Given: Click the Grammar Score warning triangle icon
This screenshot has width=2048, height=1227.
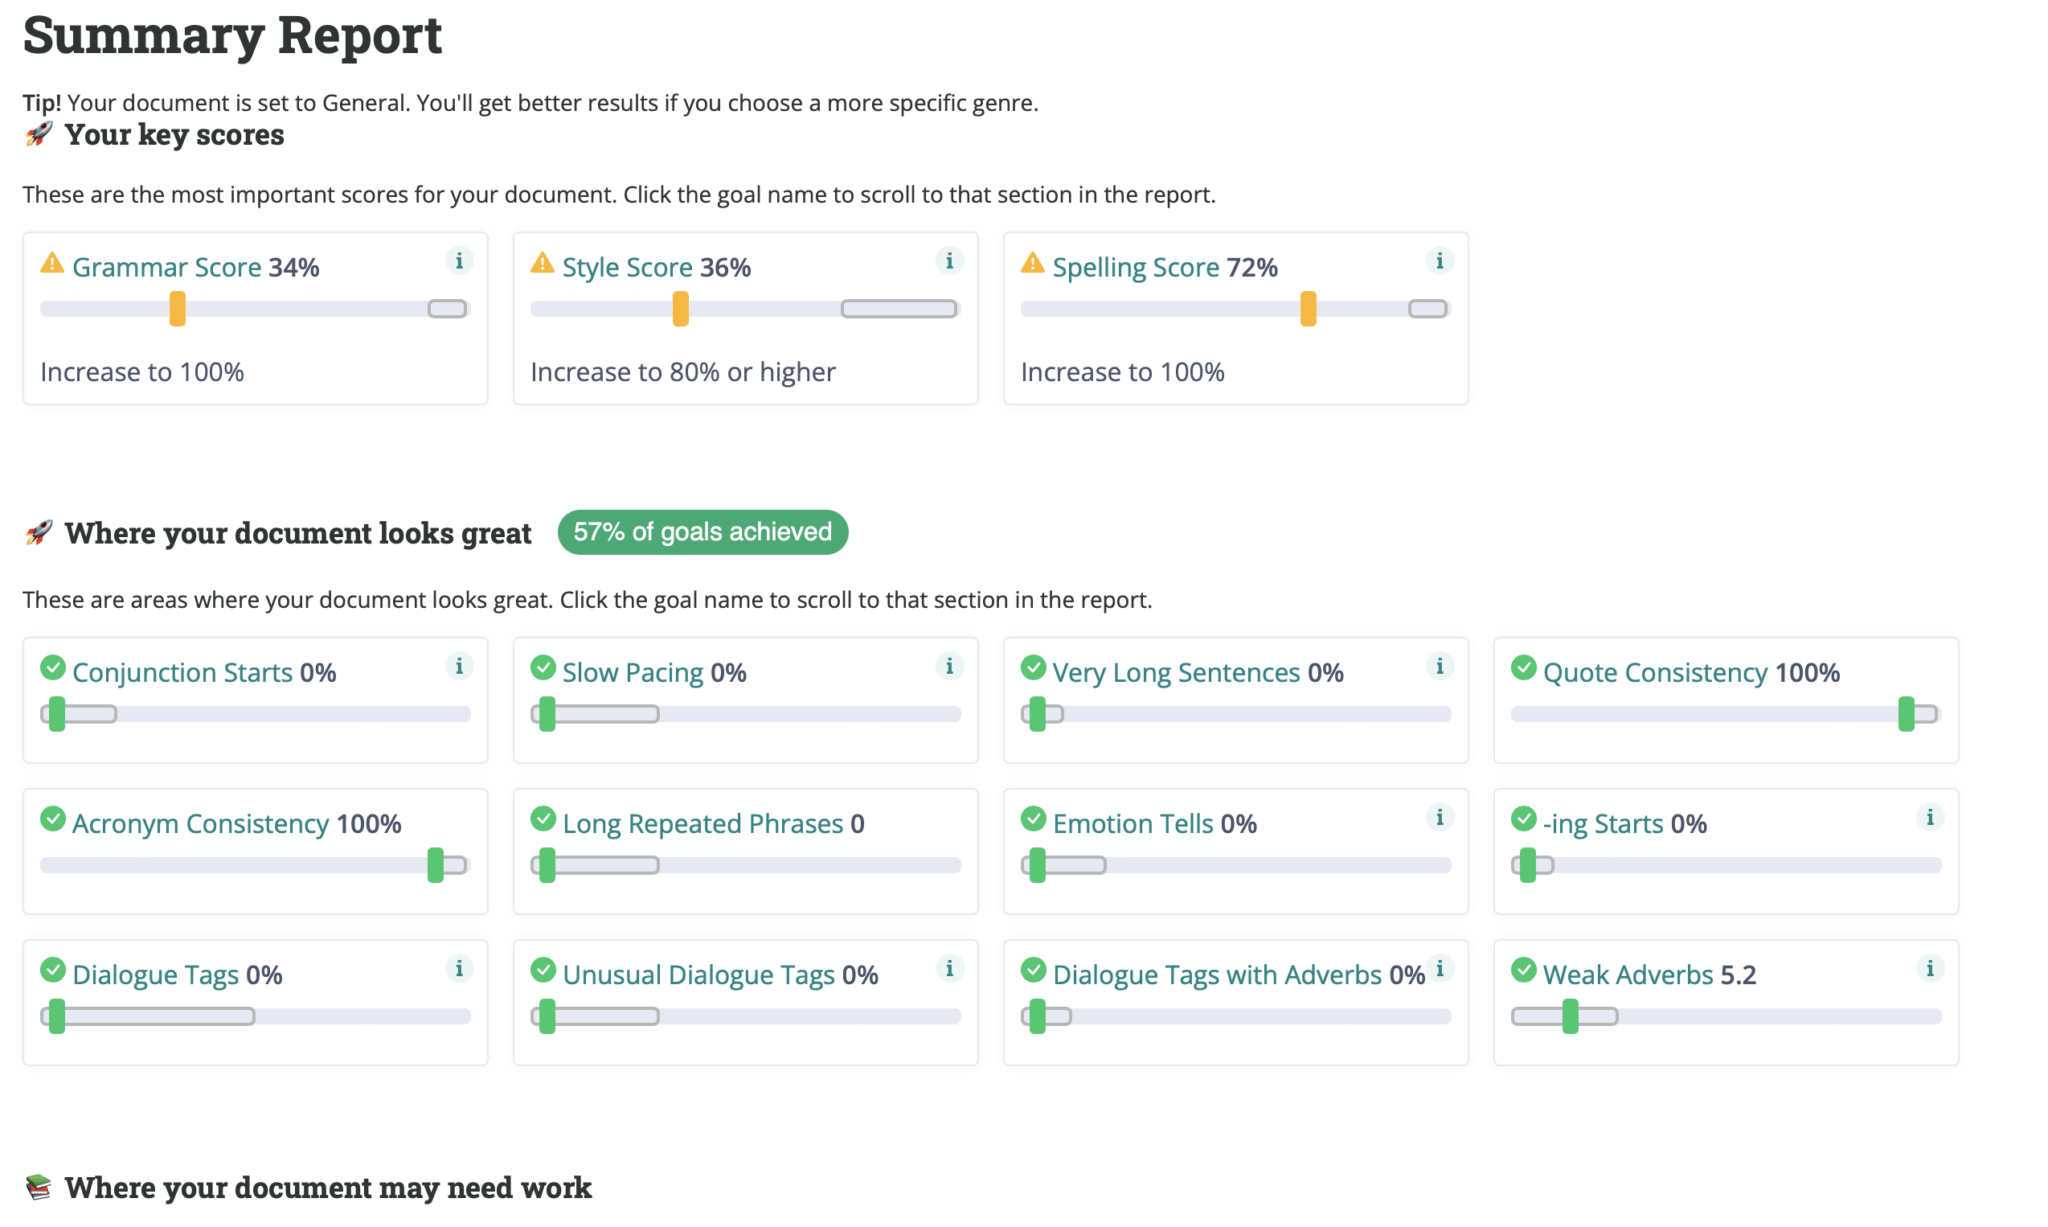Looking at the screenshot, I should pyautogui.click(x=52, y=264).
